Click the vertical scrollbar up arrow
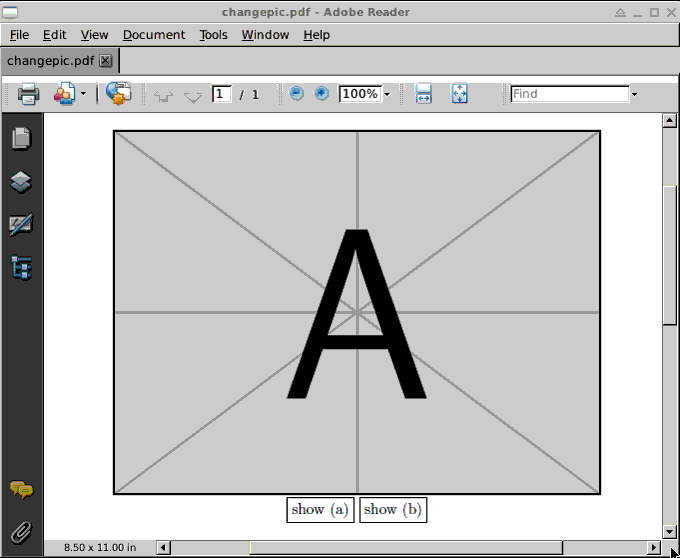Screen dimensions: 680x558 click(670, 120)
